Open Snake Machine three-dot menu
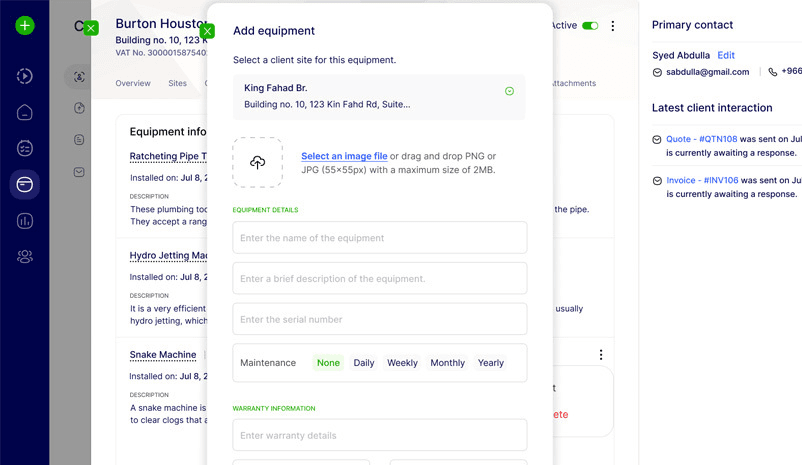The image size is (802, 465). pos(600,355)
